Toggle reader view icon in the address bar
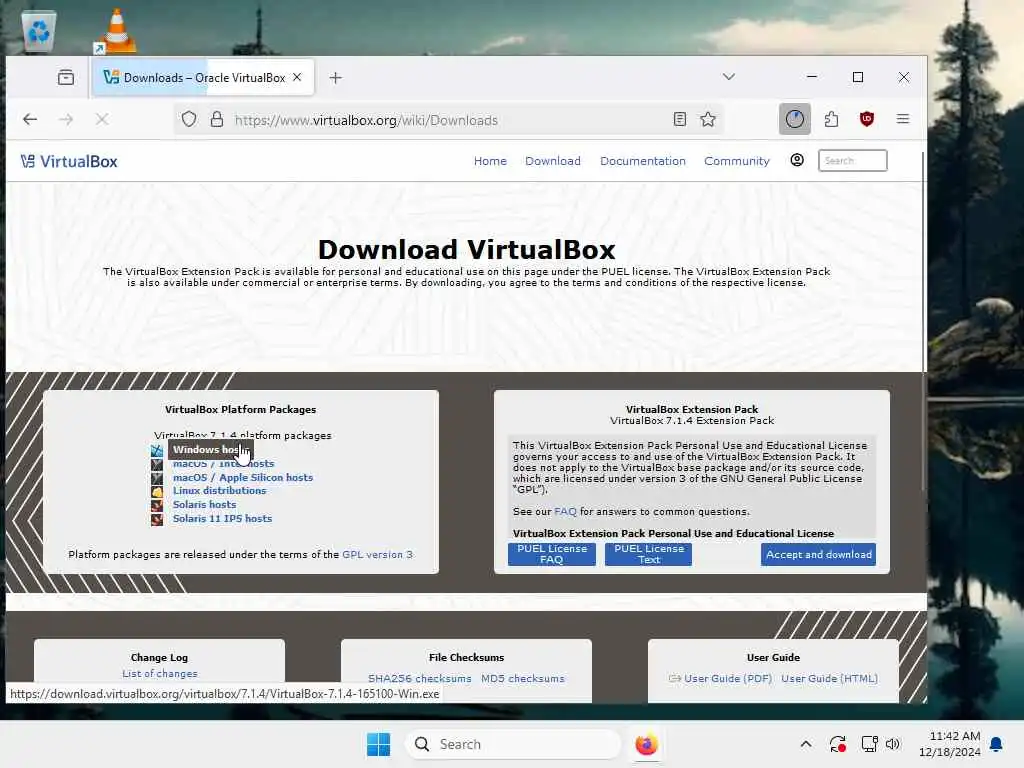The image size is (1024, 768). pyautogui.click(x=679, y=120)
